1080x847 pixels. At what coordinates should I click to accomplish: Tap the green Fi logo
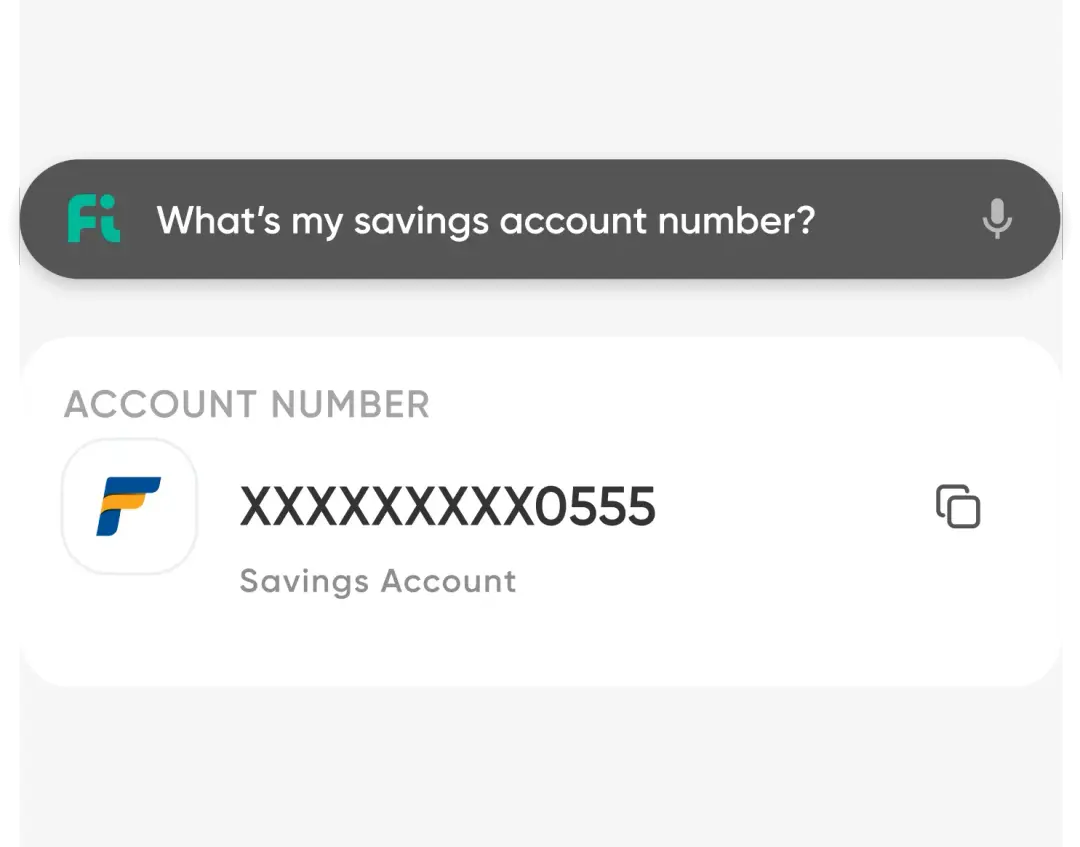94,219
